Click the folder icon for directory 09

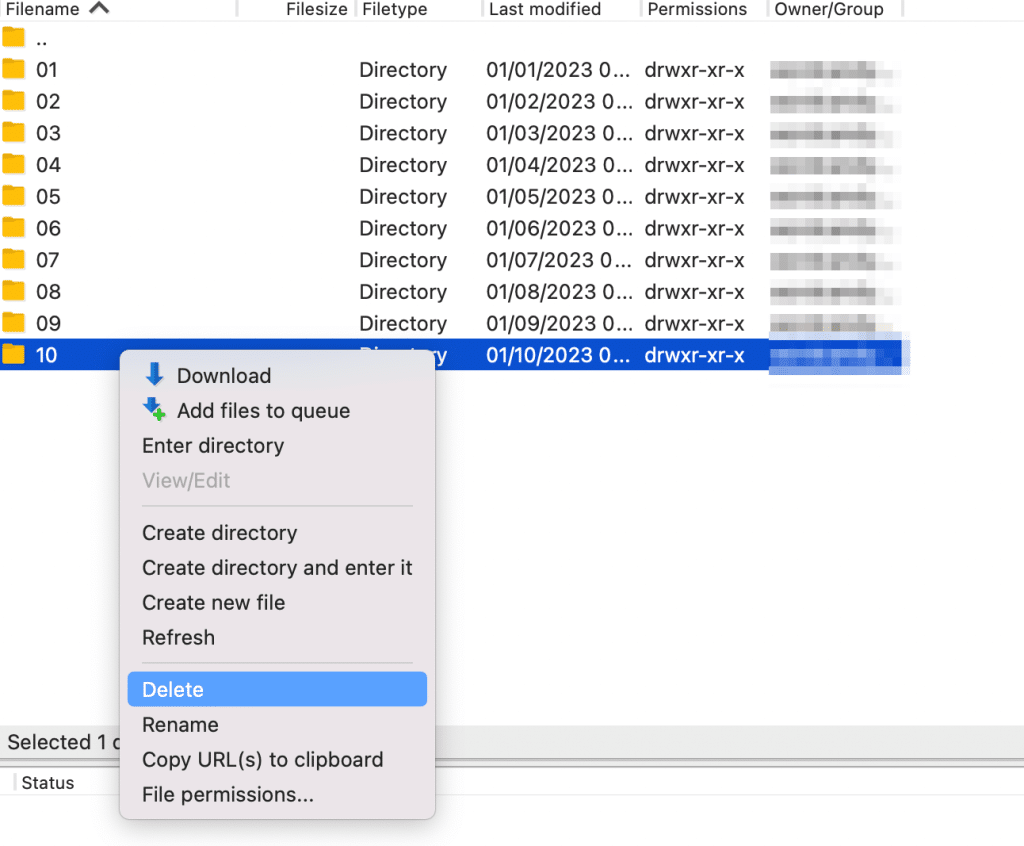pos(14,323)
